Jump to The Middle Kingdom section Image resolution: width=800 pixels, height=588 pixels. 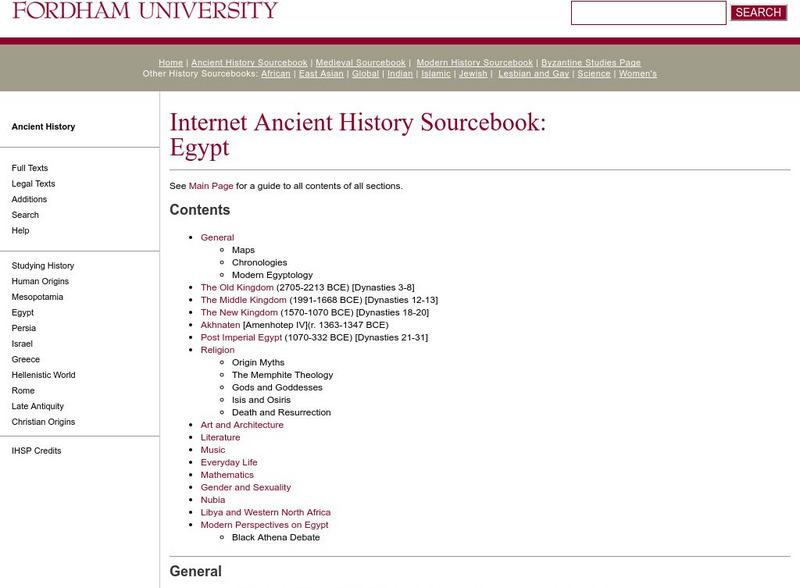point(243,300)
